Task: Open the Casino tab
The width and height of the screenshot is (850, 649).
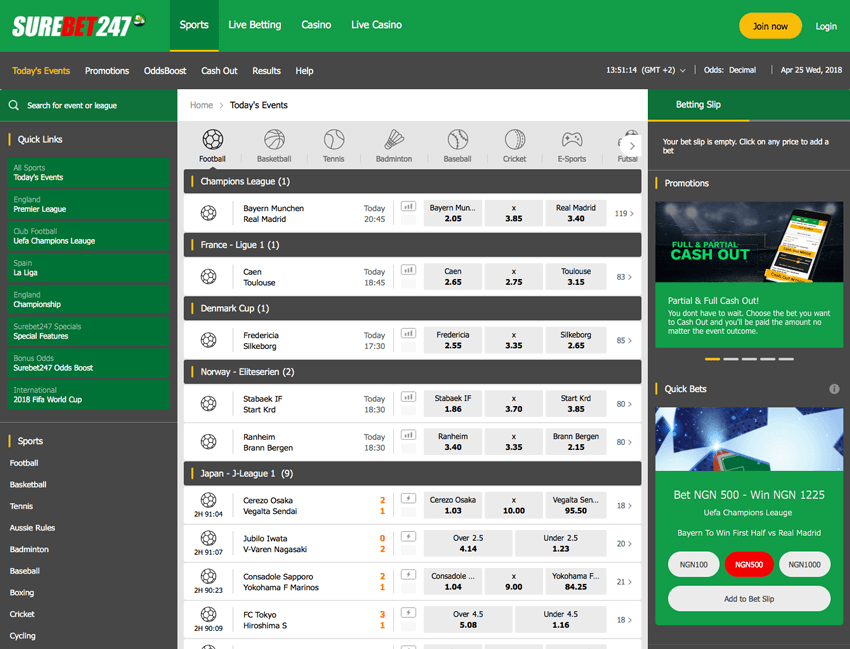Action: pos(316,25)
